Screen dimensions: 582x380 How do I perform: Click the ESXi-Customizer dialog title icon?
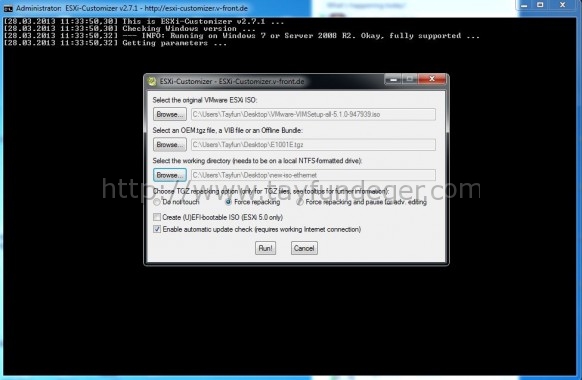pyautogui.click(x=151, y=81)
